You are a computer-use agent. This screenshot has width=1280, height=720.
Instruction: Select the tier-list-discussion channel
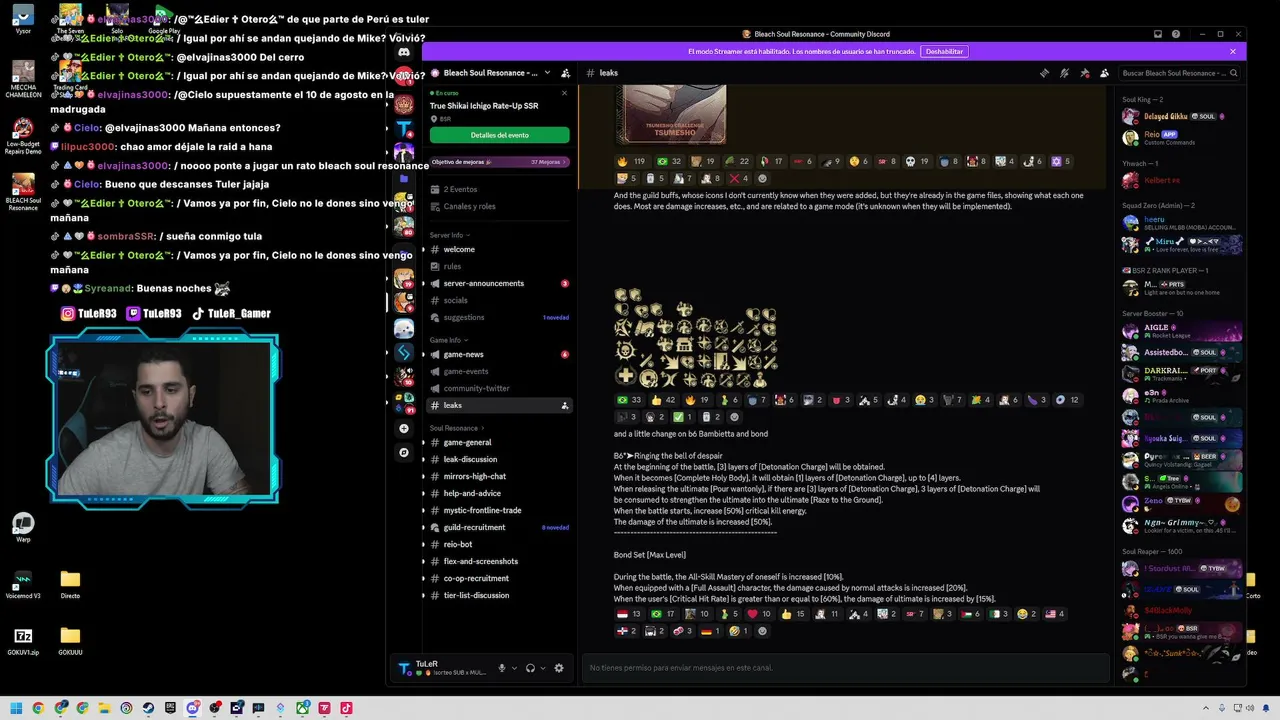pyautogui.click(x=499, y=595)
